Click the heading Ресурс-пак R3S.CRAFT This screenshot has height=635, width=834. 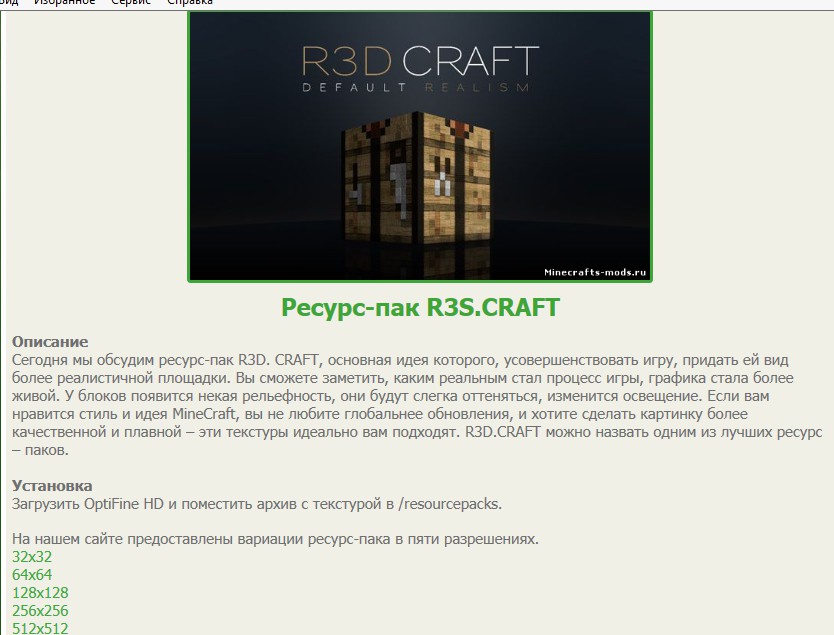[420, 307]
